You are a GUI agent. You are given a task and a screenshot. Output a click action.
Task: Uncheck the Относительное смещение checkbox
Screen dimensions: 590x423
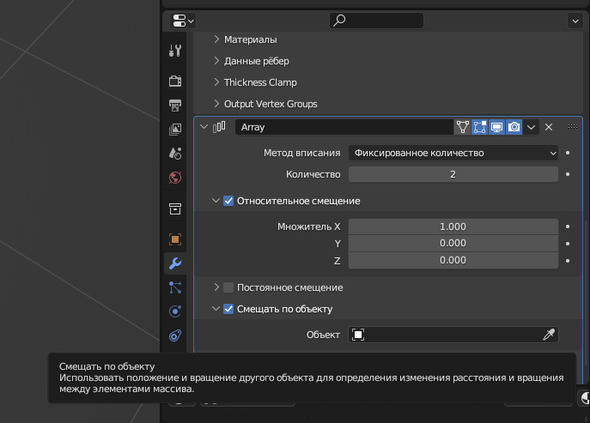coord(228,201)
